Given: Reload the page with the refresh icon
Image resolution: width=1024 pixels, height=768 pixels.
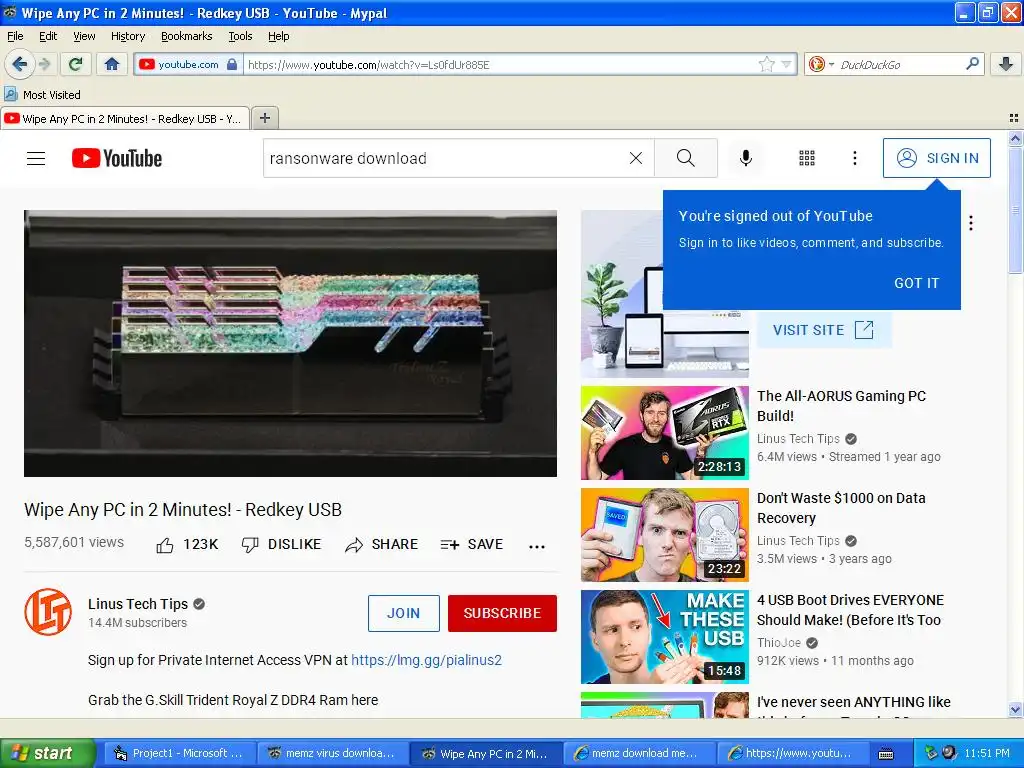Looking at the screenshot, I should [x=76, y=64].
